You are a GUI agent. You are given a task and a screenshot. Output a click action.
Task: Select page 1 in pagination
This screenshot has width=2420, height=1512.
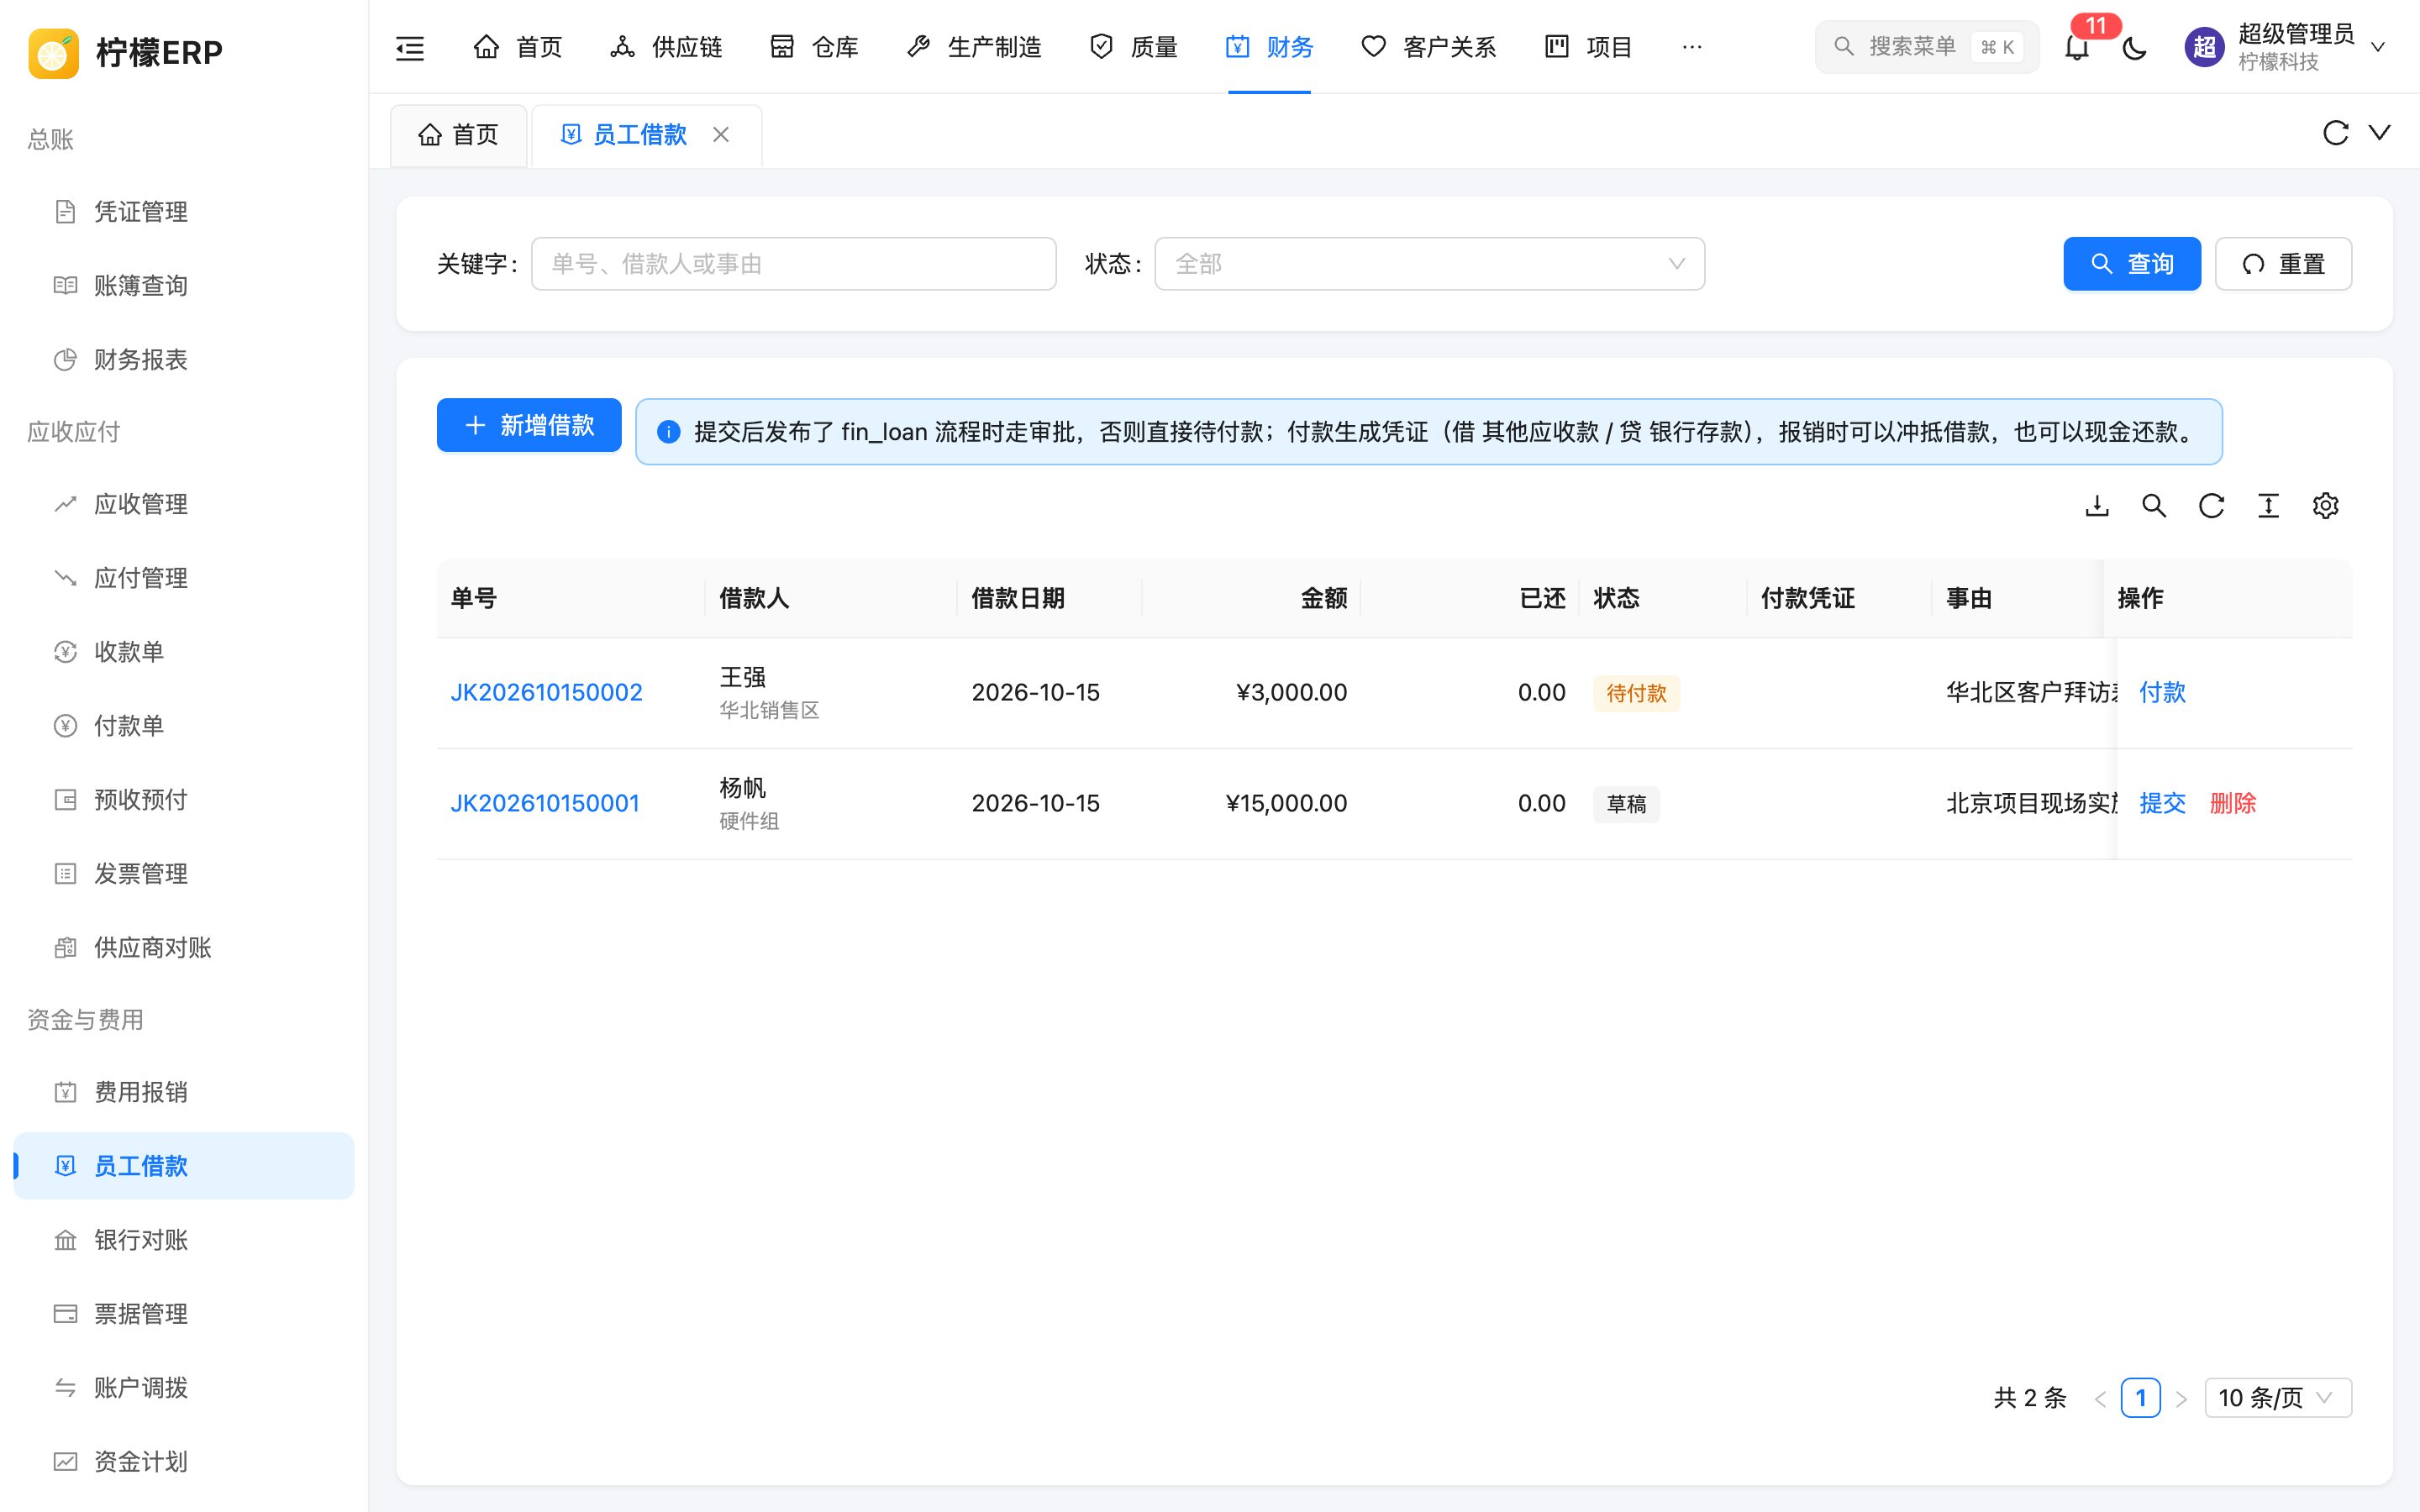(x=2140, y=1397)
